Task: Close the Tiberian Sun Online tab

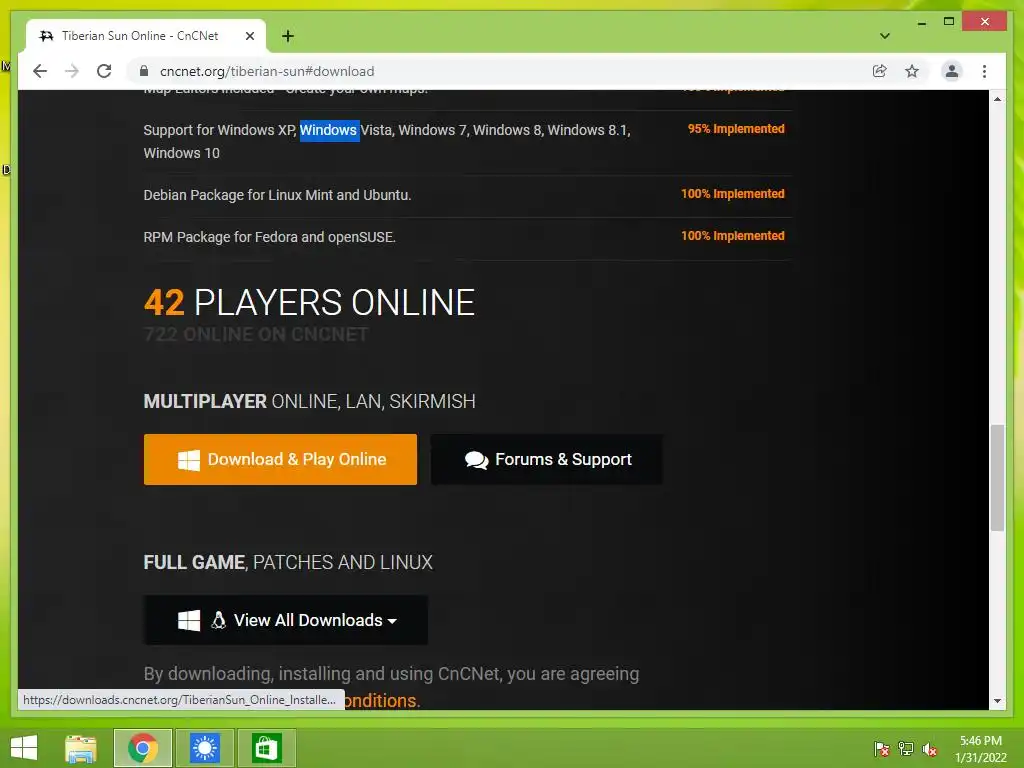Action: pyautogui.click(x=249, y=36)
